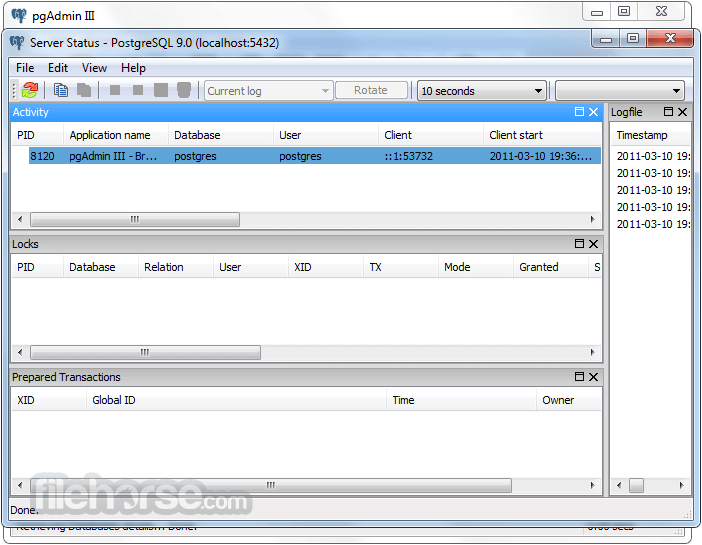702x545 pixels.
Task: Click the Time column header in Prepared Transactions
Action: (462, 400)
